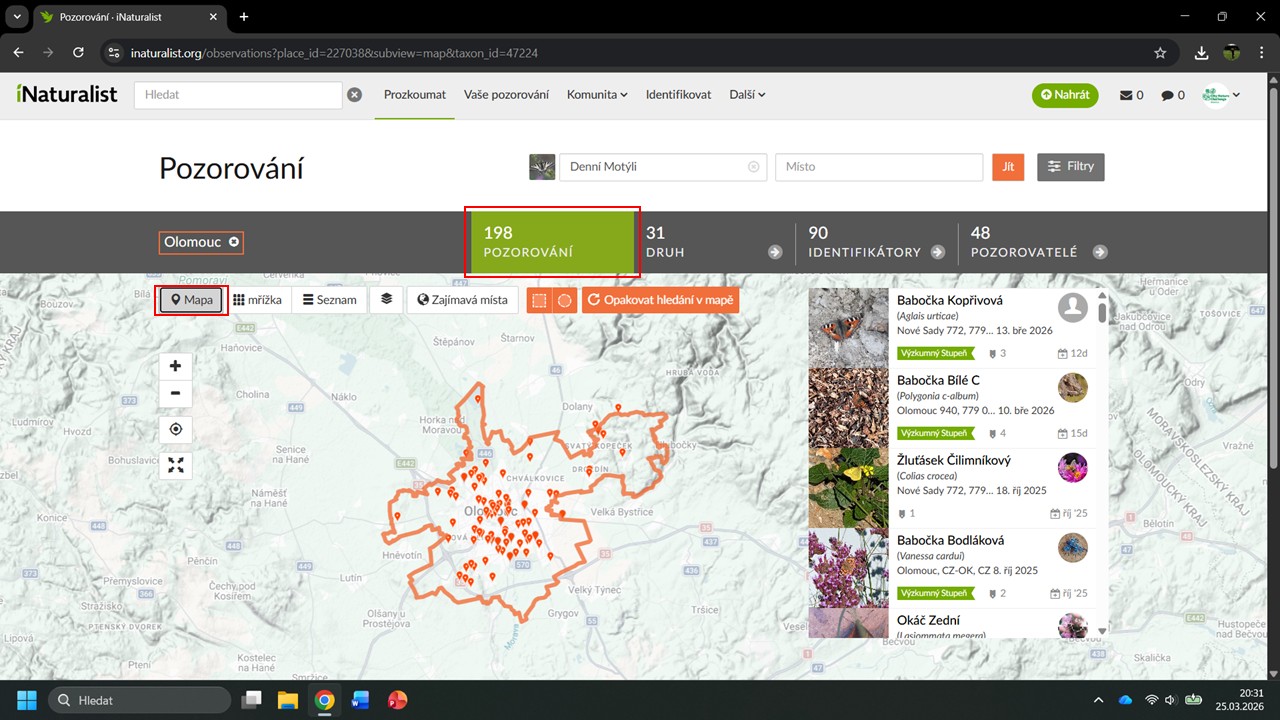Open the map layers menu
The height and width of the screenshot is (720, 1280).
click(386, 300)
